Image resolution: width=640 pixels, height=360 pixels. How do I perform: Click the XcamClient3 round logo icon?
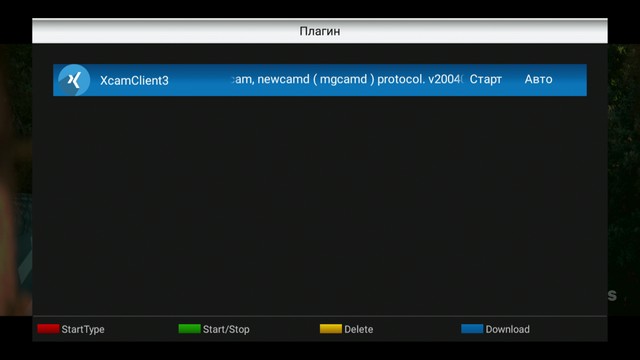point(74,80)
